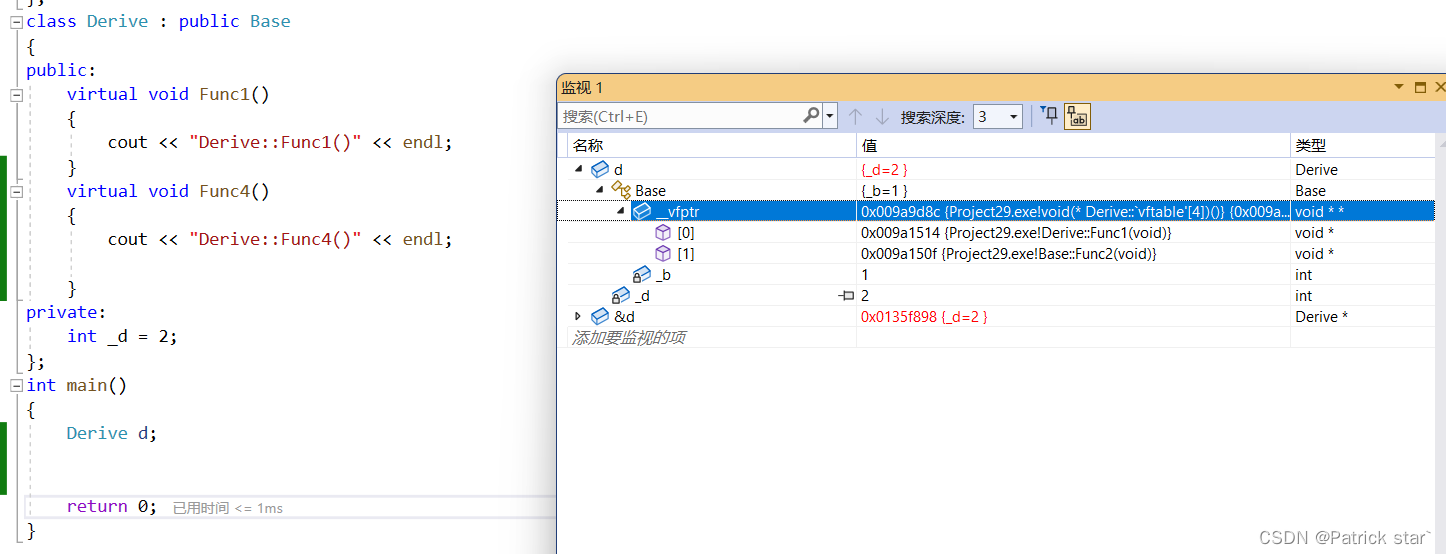Click the pin filter icon in Watch toolbar
Image resolution: width=1446 pixels, height=554 pixels.
tap(1049, 116)
